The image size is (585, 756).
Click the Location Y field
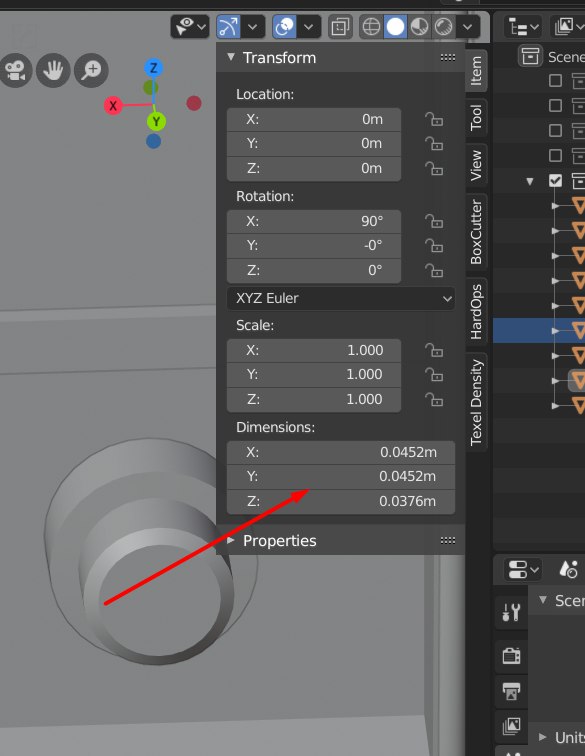(314, 144)
